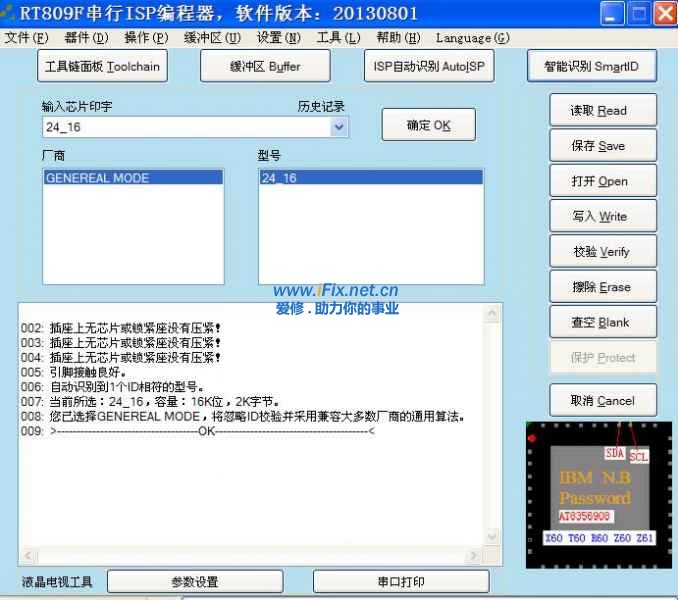Viewport: 678px width, 600px height.
Task: Click the 串口打印 button
Action: (x=401, y=582)
